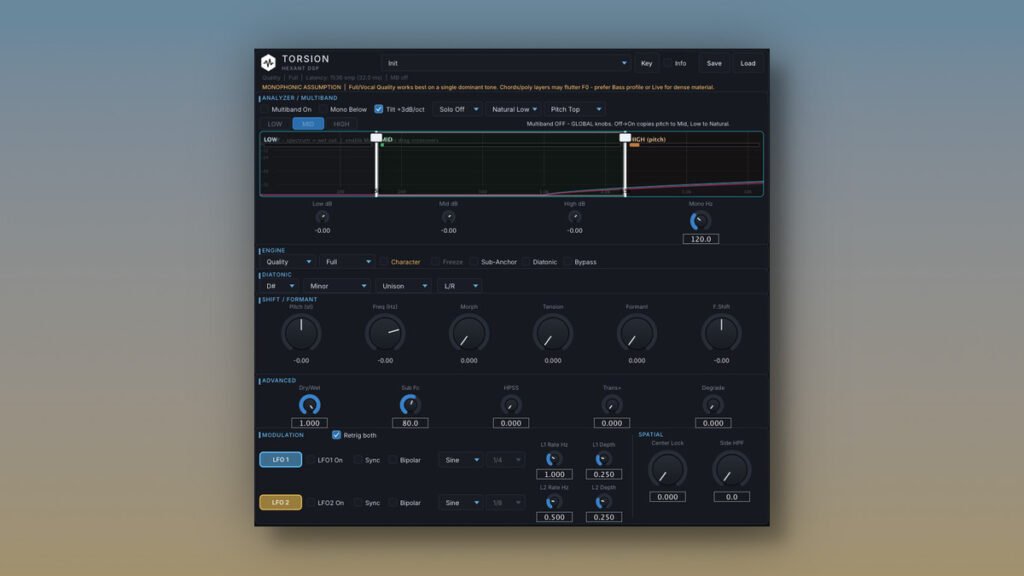Viewport: 1024px width, 576px height.
Task: Click the Formant knob
Action: coord(637,333)
